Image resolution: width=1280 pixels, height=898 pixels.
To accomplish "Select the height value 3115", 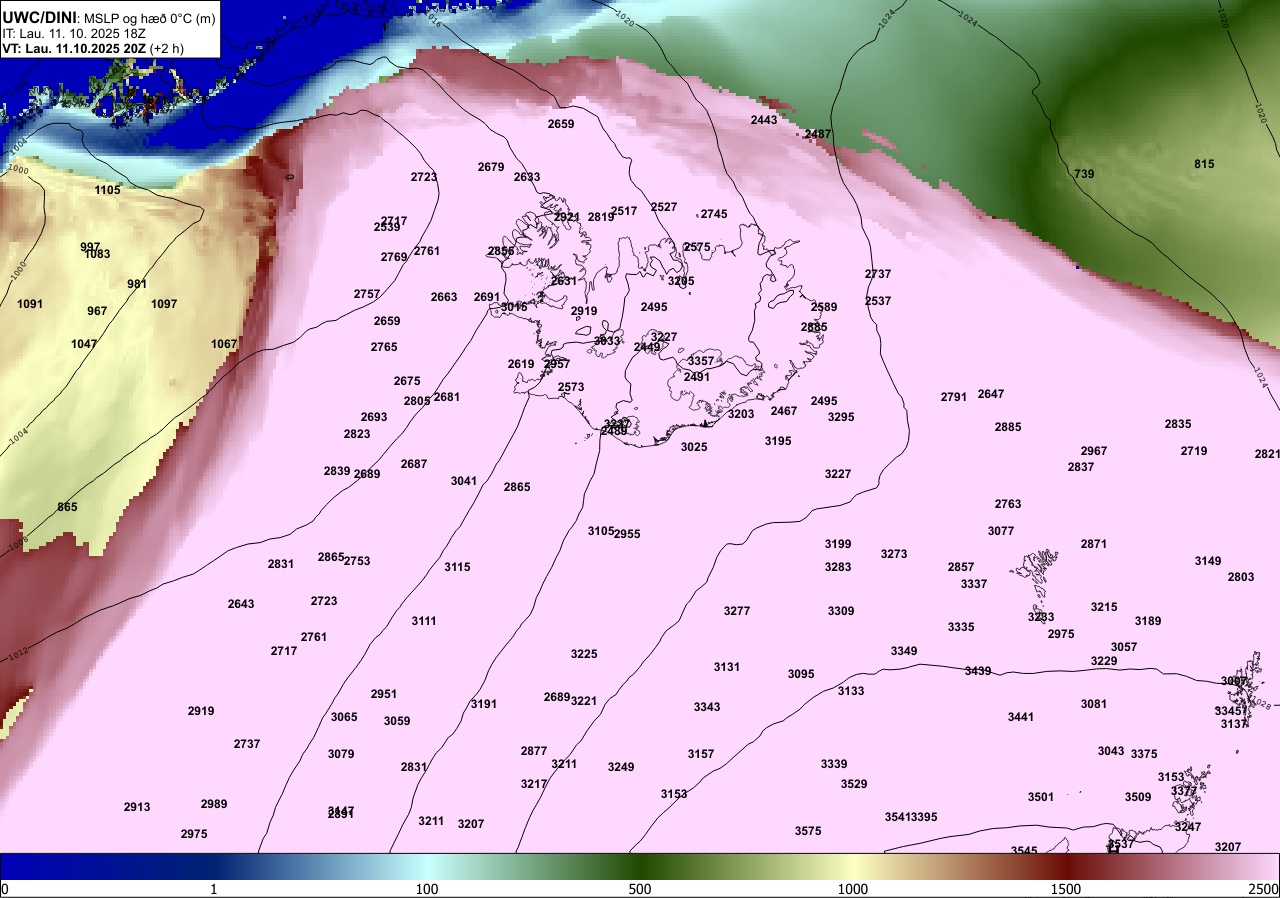I will pos(457,567).
